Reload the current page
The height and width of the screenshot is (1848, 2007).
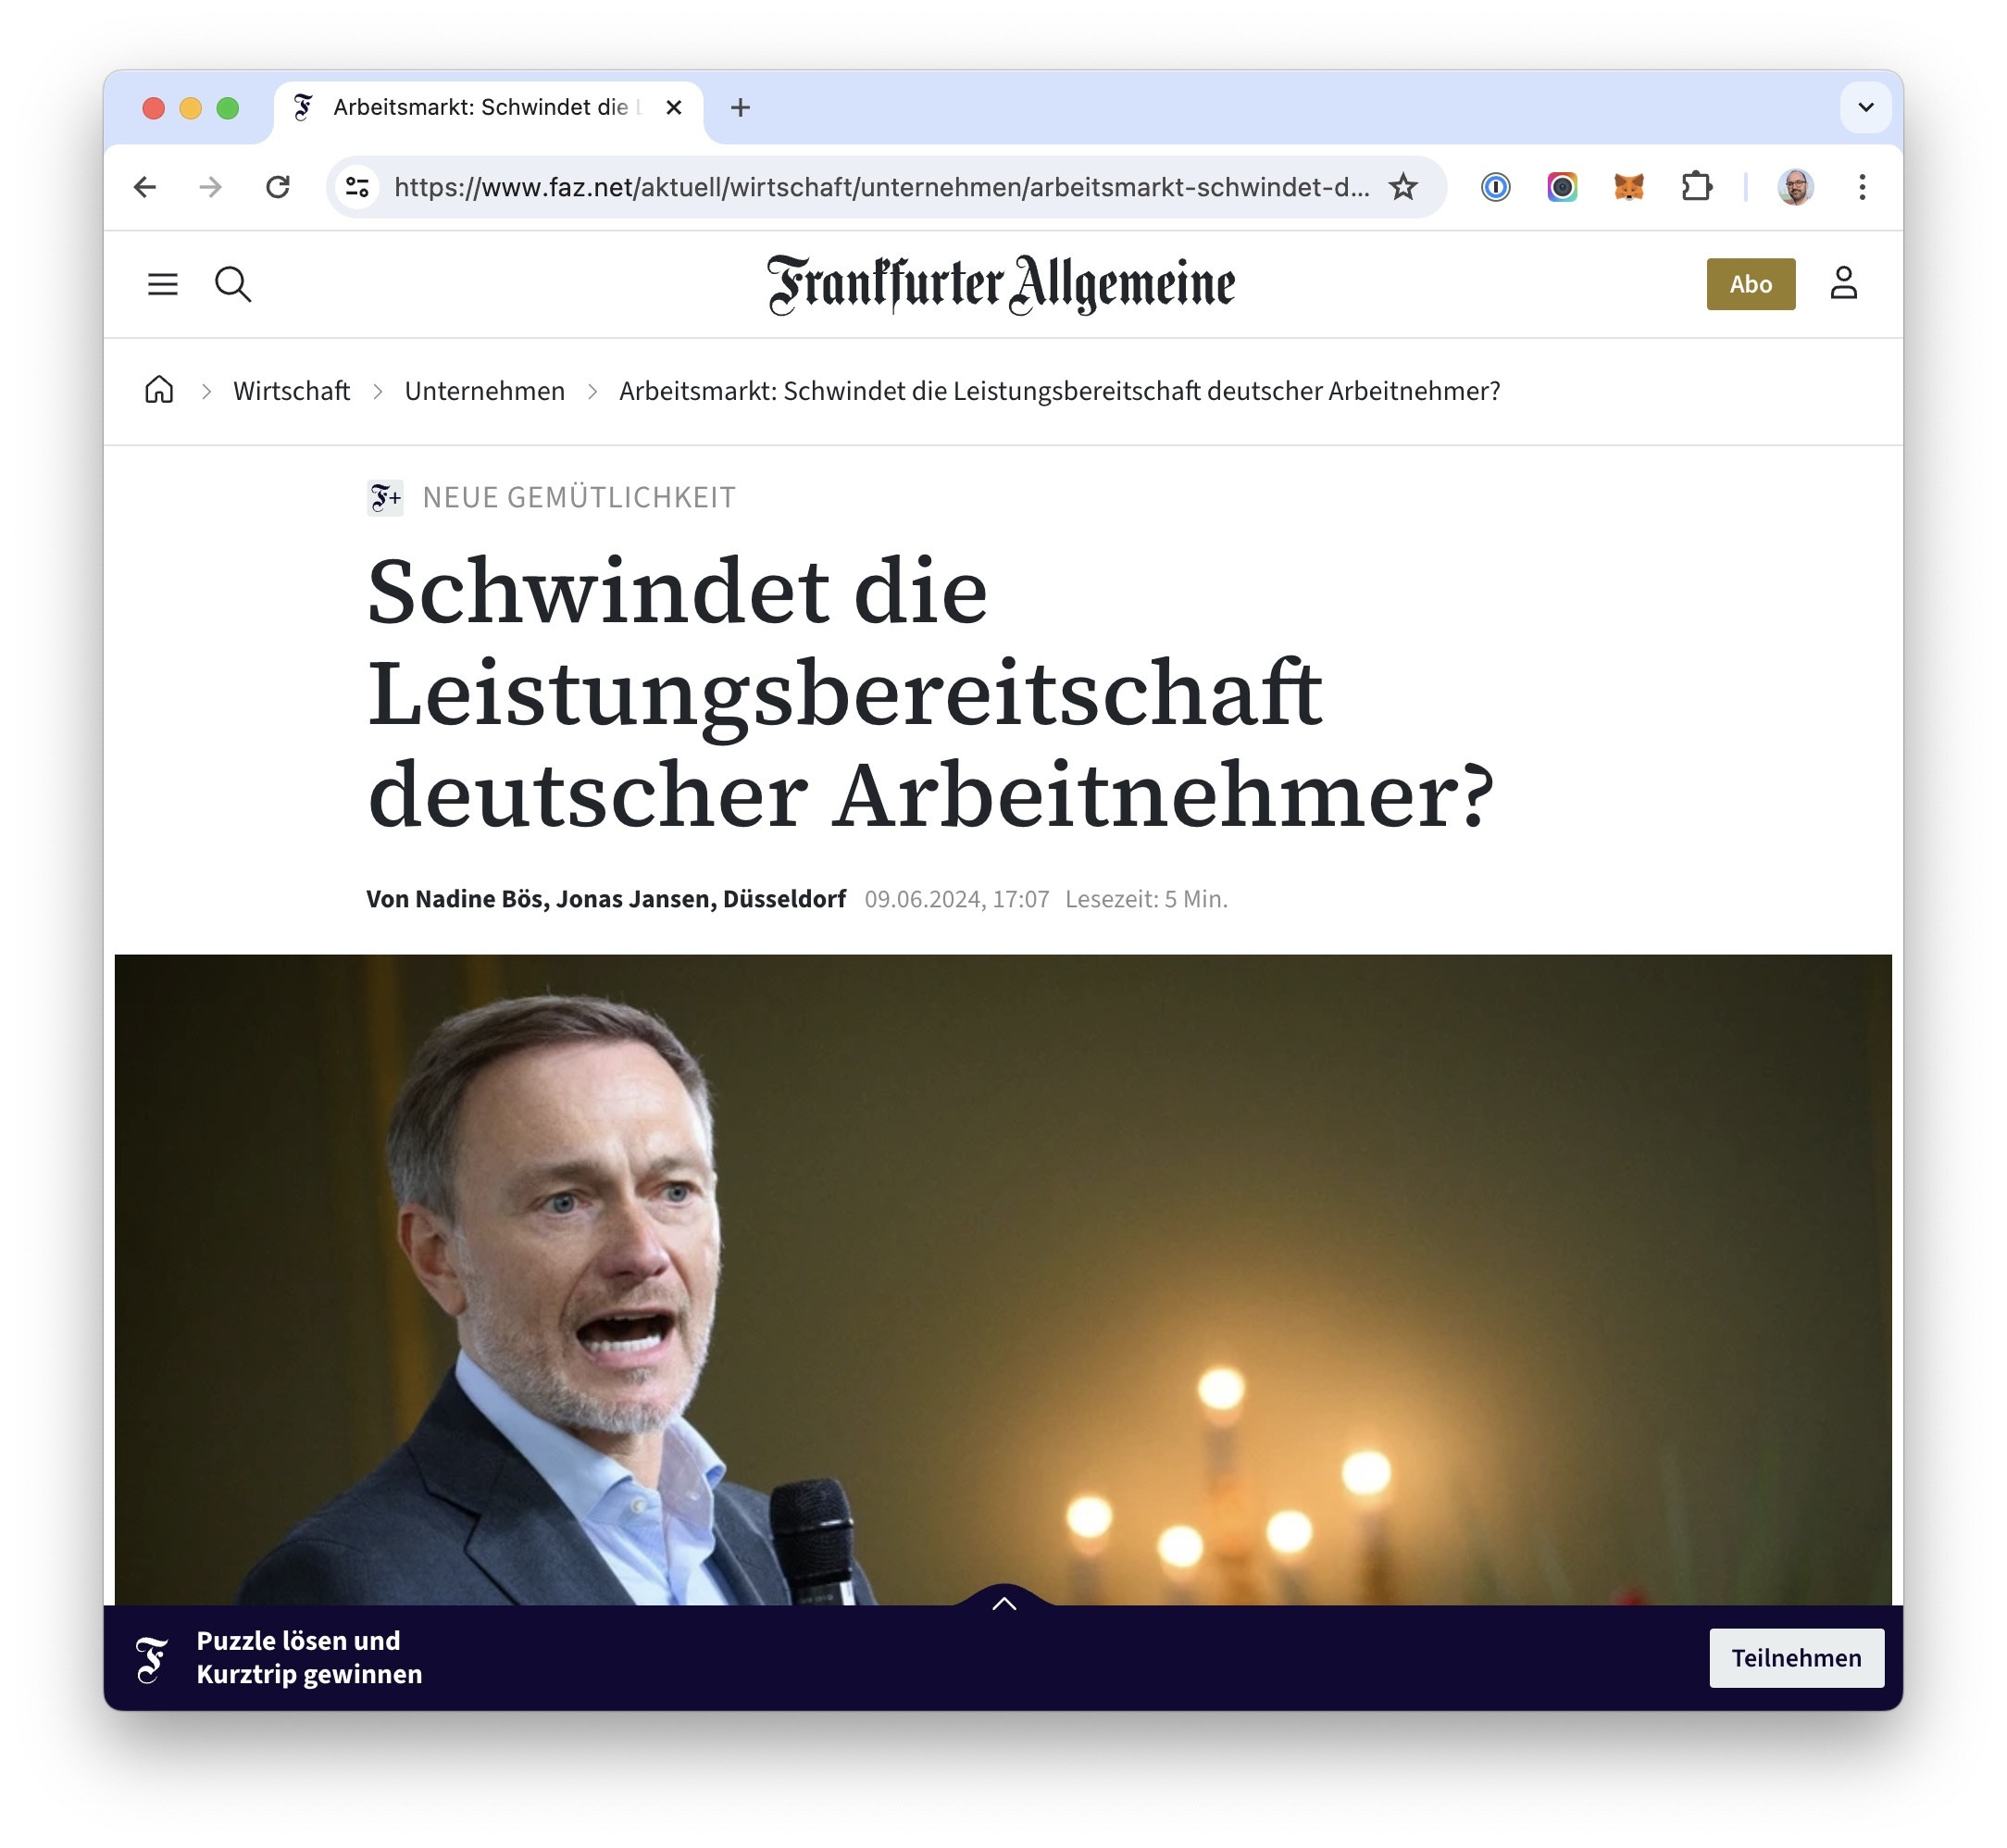point(278,187)
